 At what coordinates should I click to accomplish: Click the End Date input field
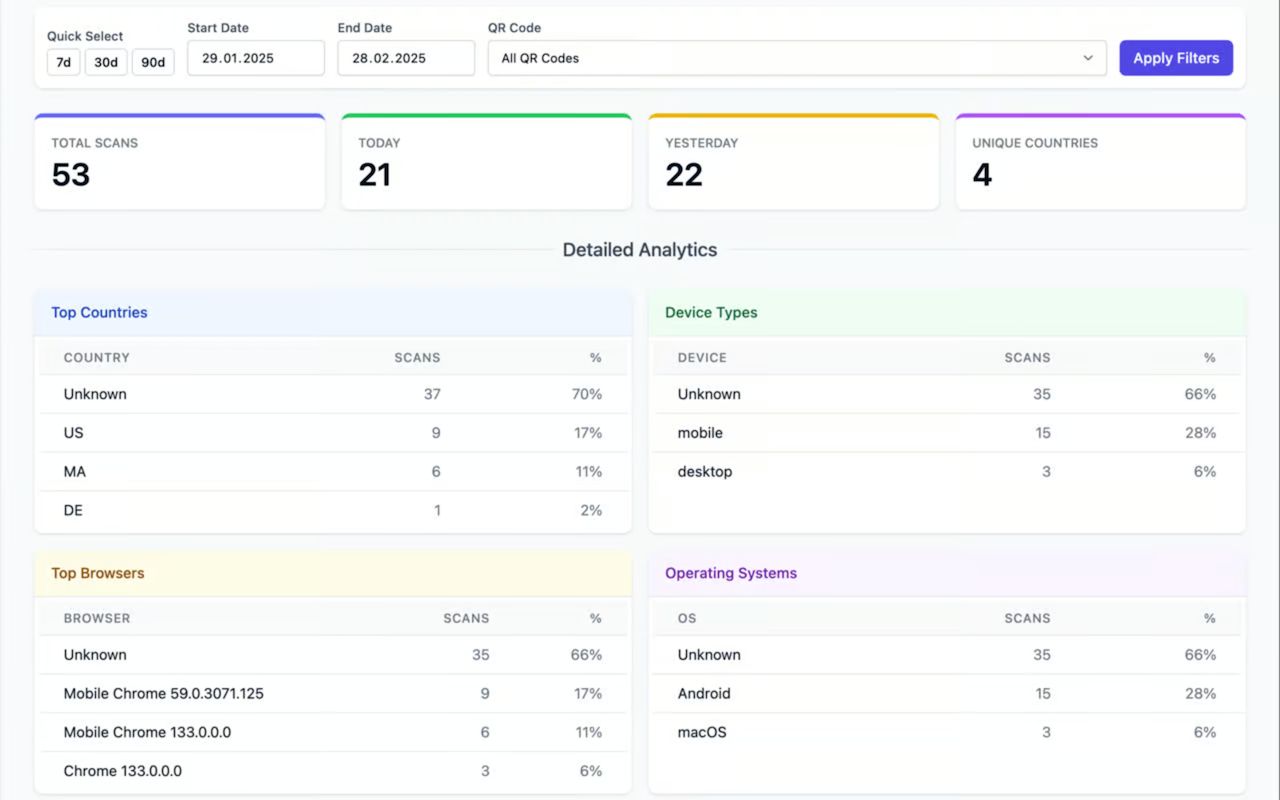tap(406, 58)
